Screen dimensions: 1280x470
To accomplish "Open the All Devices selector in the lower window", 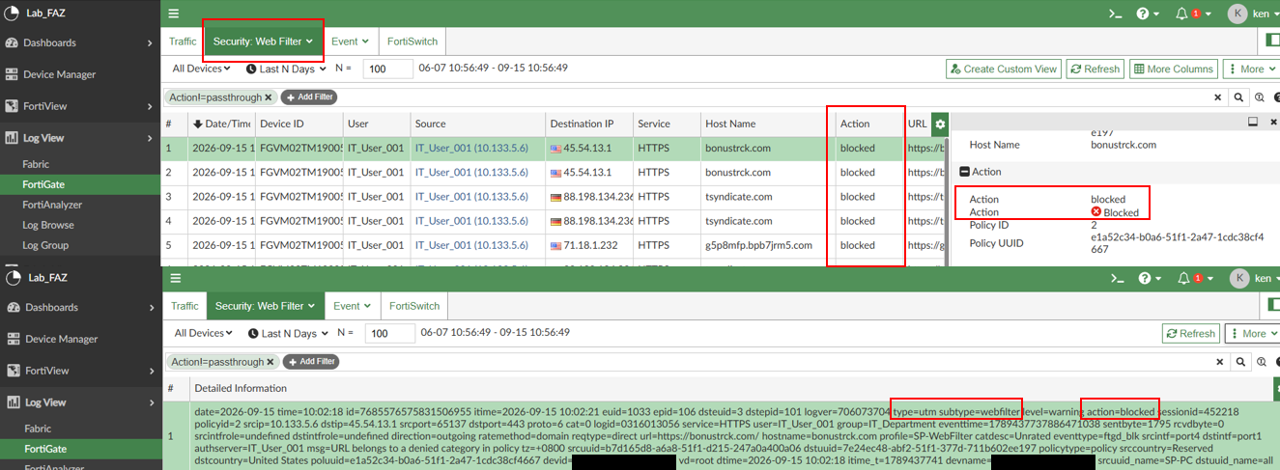I will pyautogui.click(x=204, y=333).
